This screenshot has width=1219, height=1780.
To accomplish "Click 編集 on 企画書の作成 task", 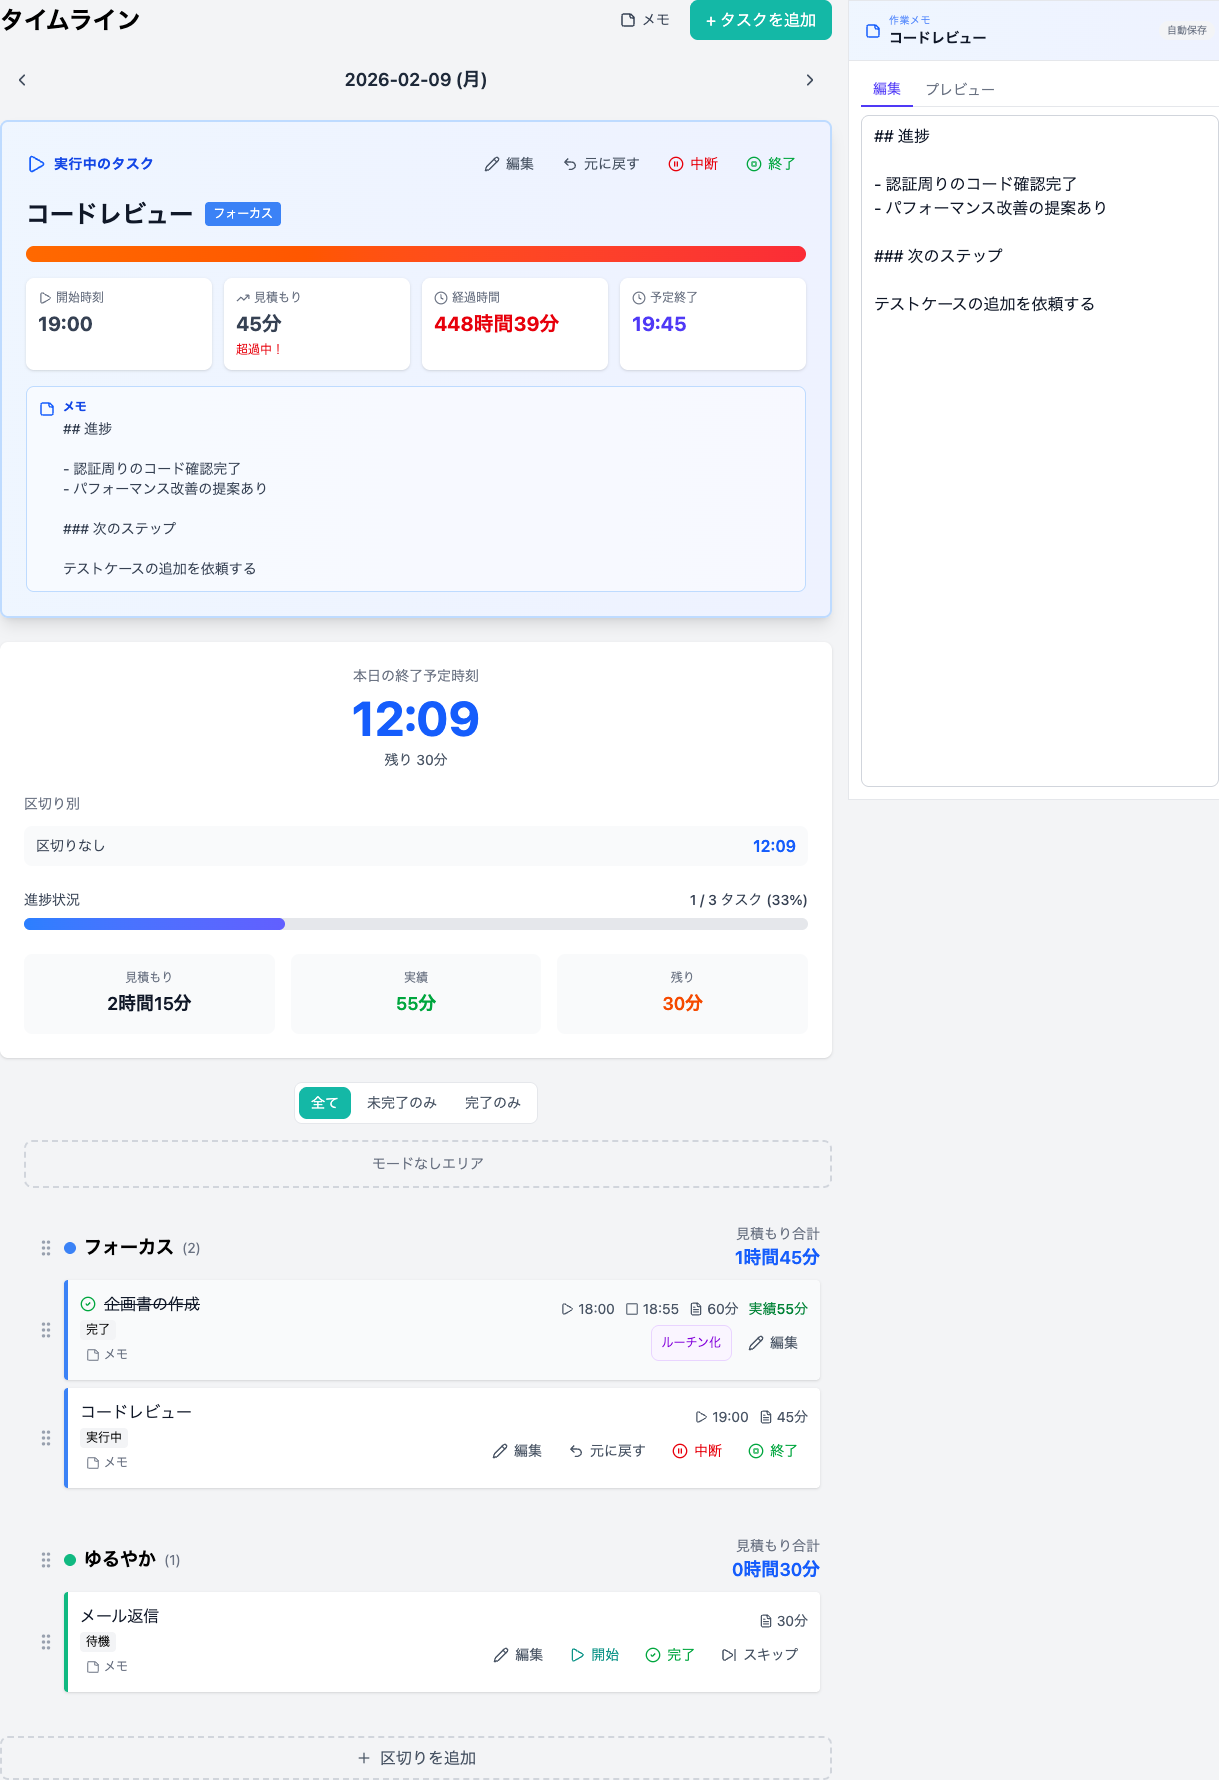I will (x=773, y=1343).
